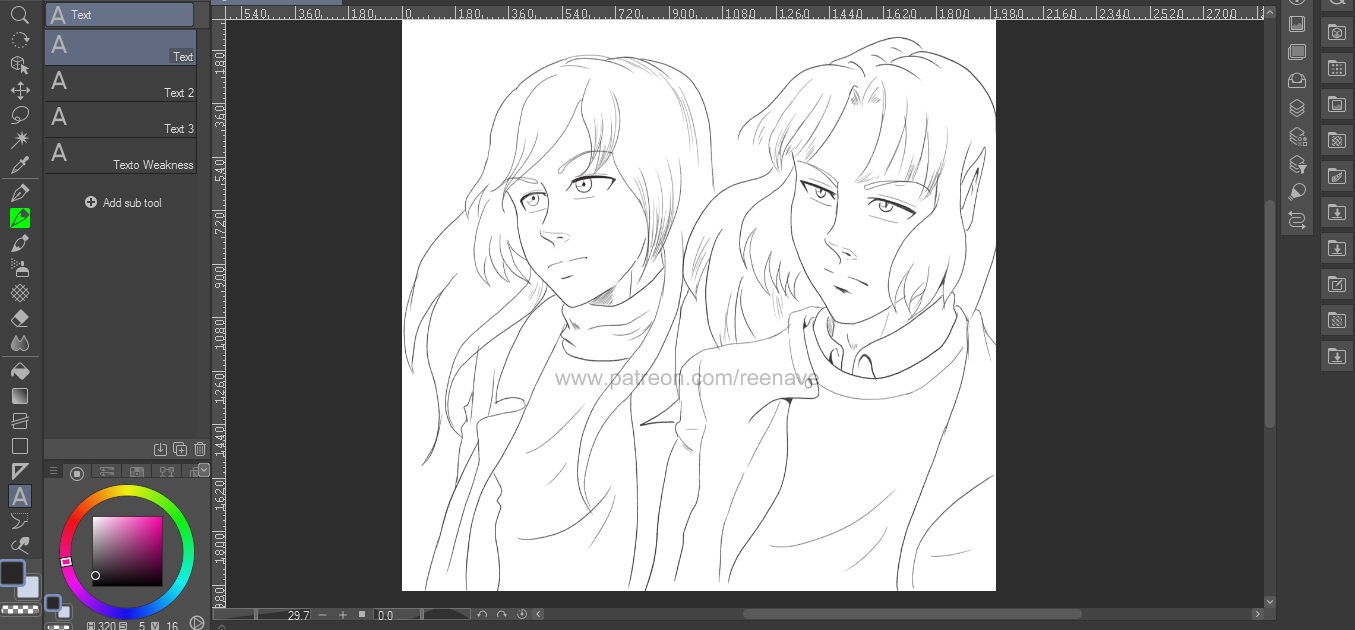Select the Blend tool
The width and height of the screenshot is (1355, 630).
tap(19, 343)
